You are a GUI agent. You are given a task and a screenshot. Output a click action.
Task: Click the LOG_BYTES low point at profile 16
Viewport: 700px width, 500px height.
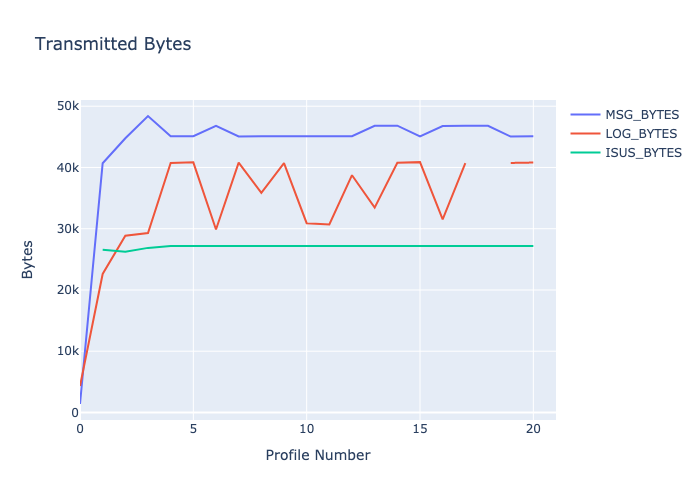442,219
